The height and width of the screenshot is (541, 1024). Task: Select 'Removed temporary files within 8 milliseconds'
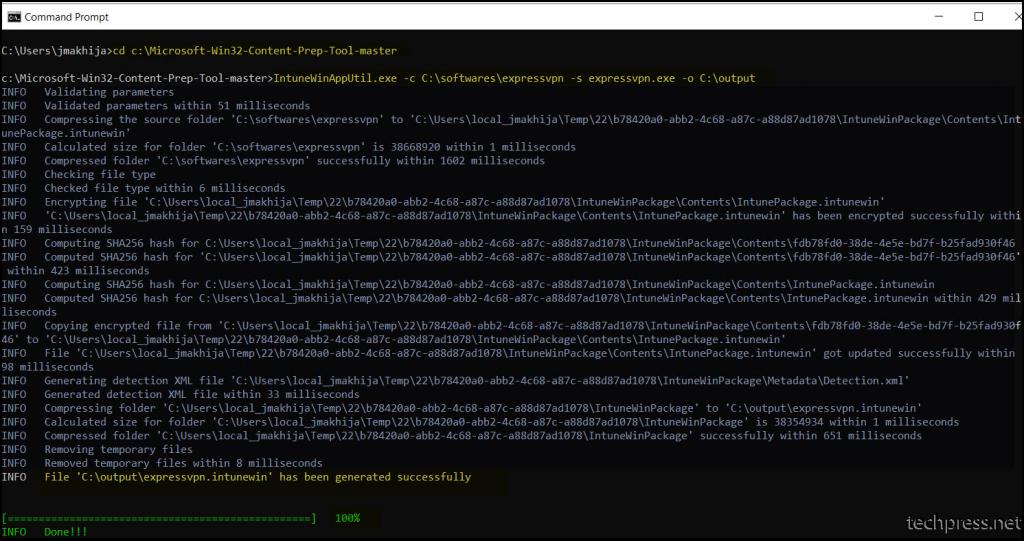[x=162, y=463]
